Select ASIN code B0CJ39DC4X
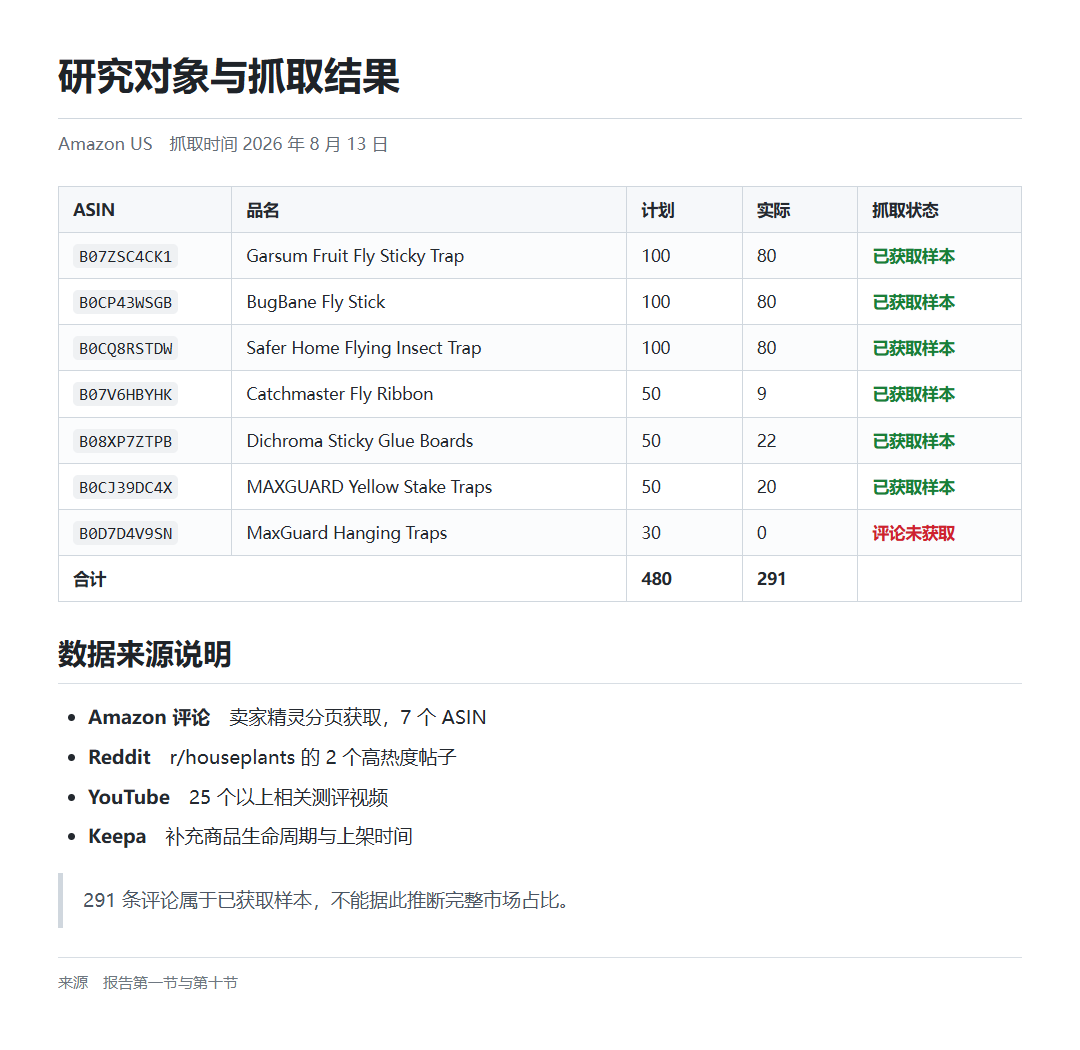Image resolution: width=1080 pixels, height=1050 pixels. point(125,487)
